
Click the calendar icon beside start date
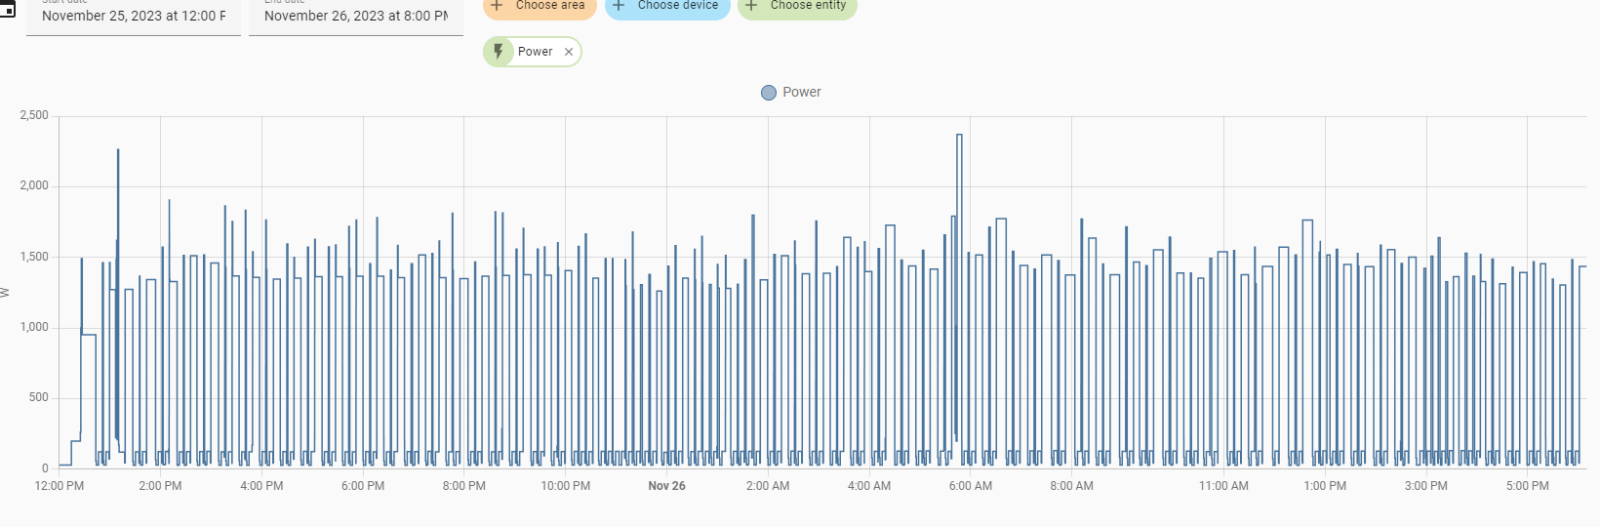[x=7, y=9]
